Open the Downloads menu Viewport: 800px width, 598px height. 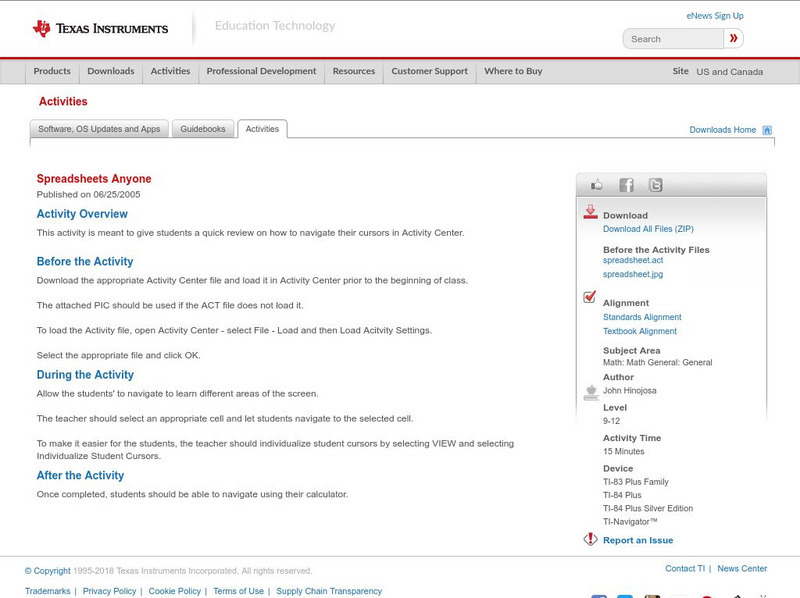coord(111,71)
